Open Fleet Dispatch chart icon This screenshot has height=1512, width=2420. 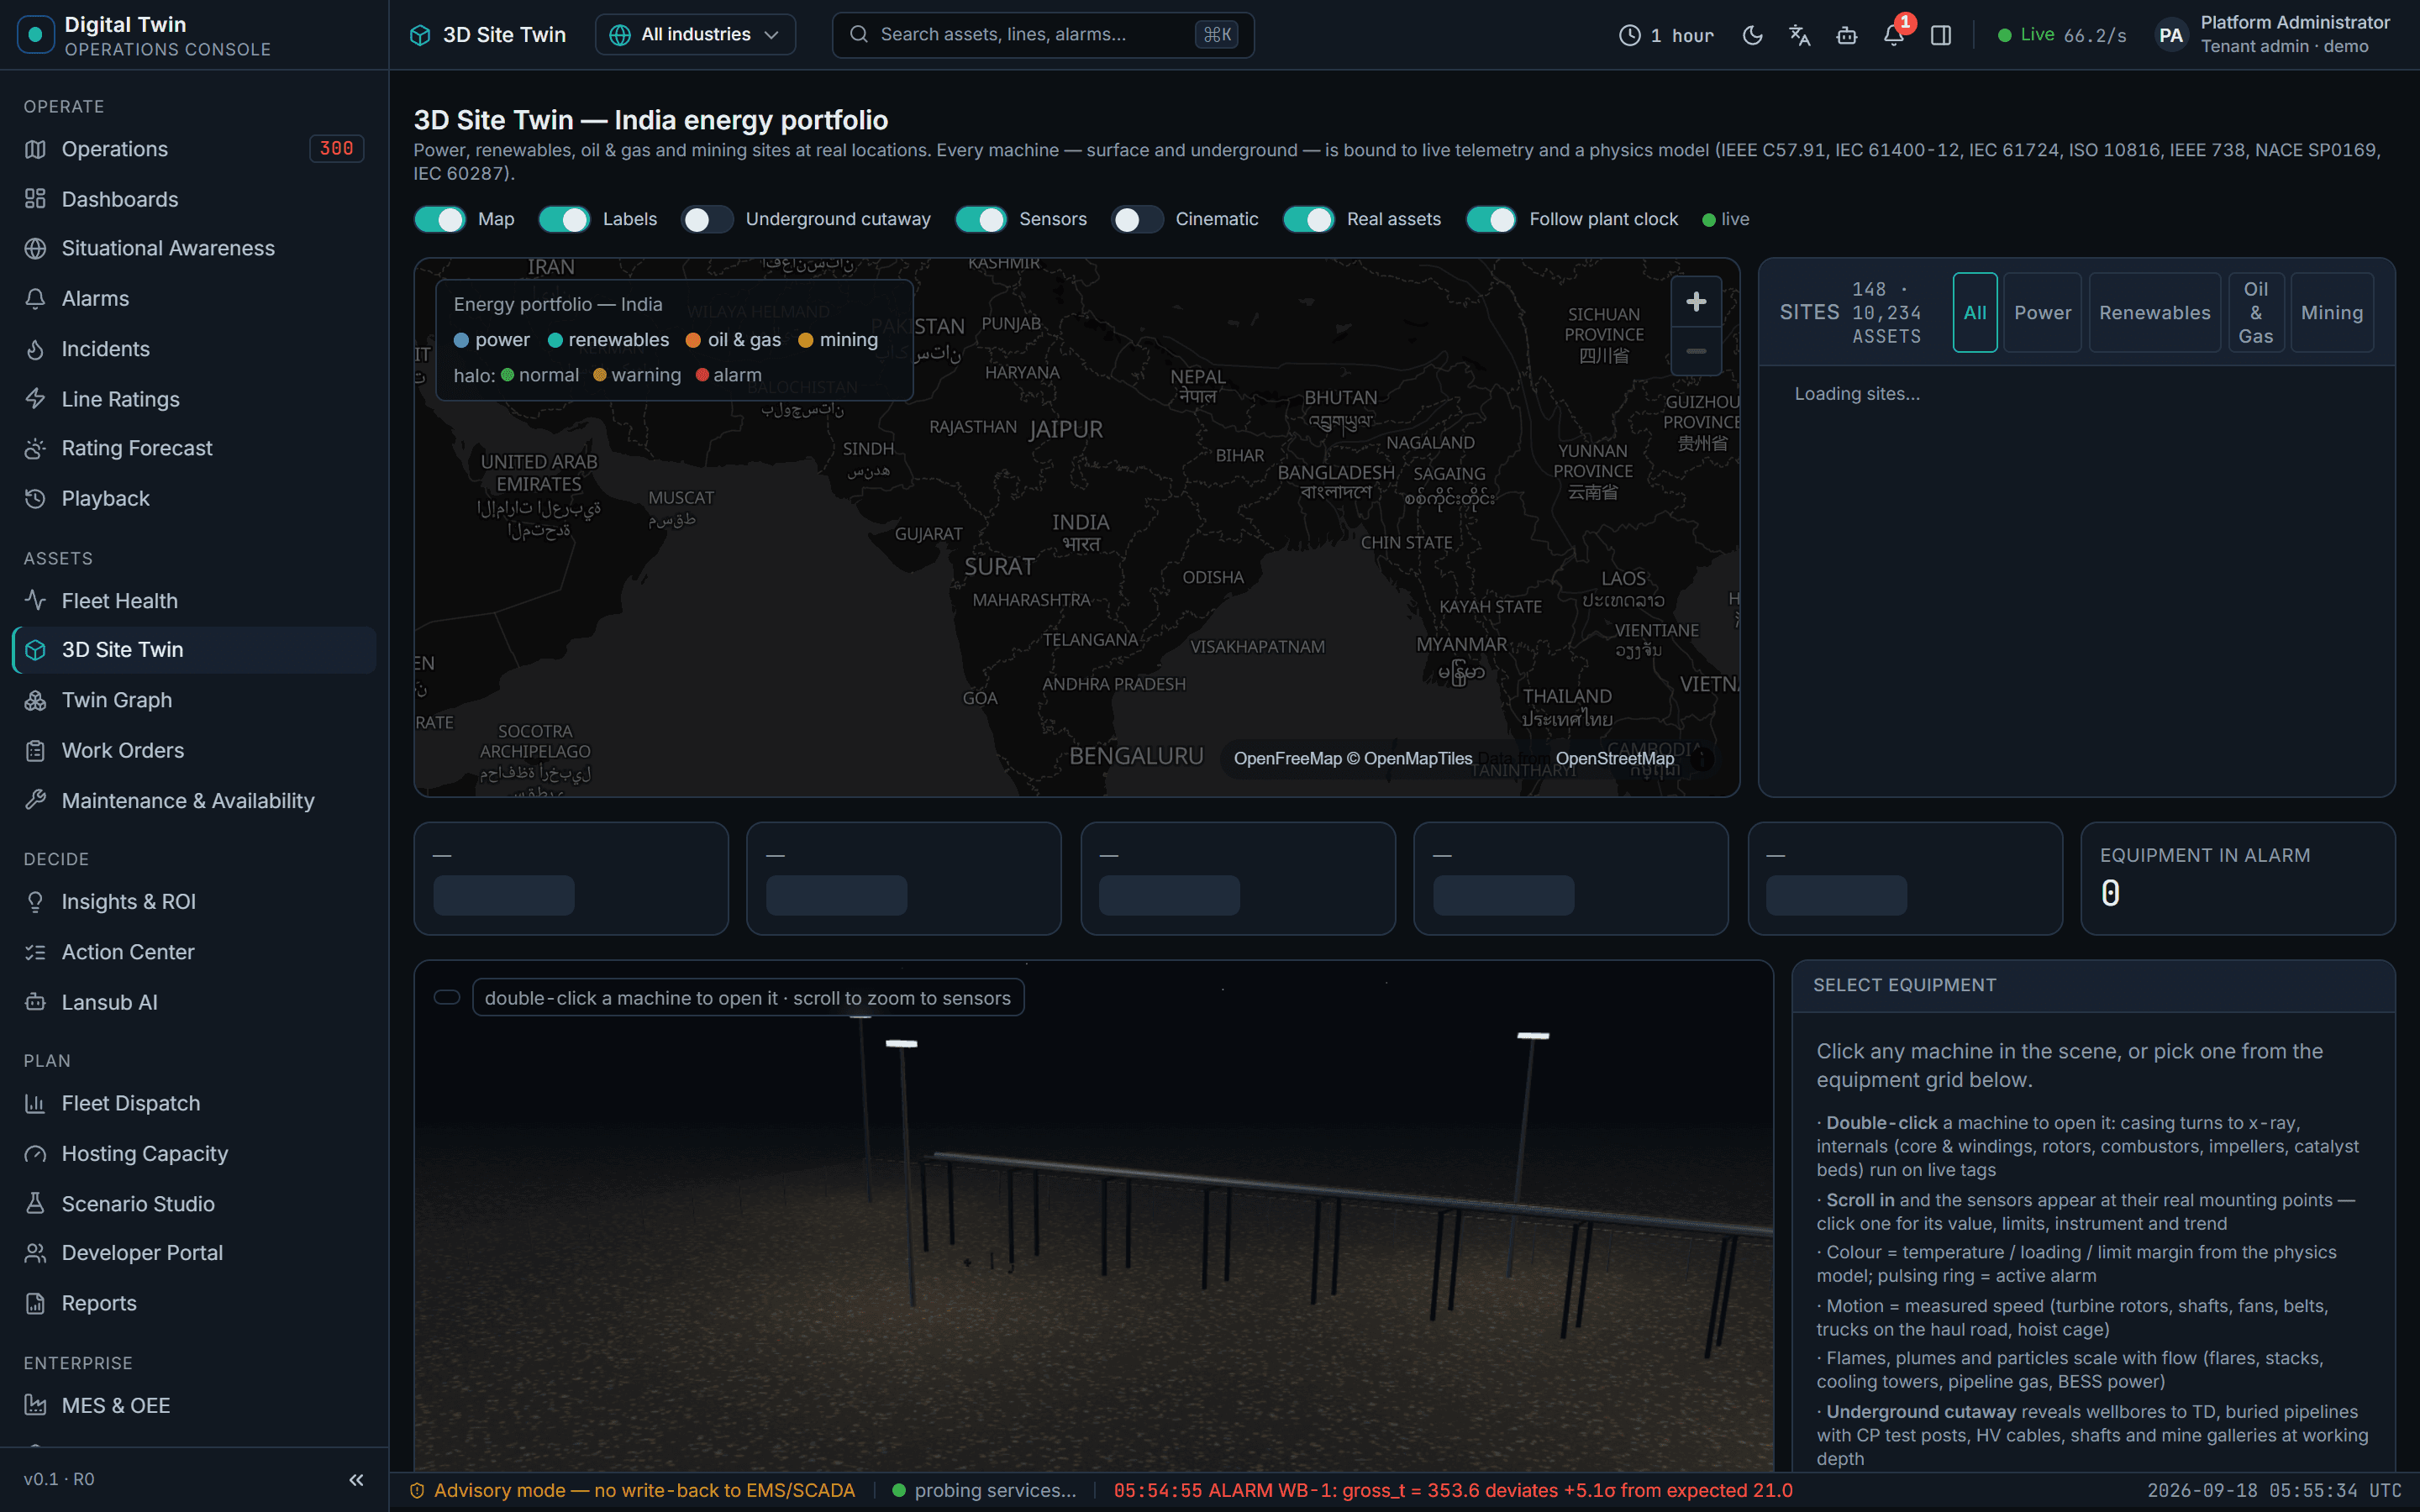click(36, 1103)
